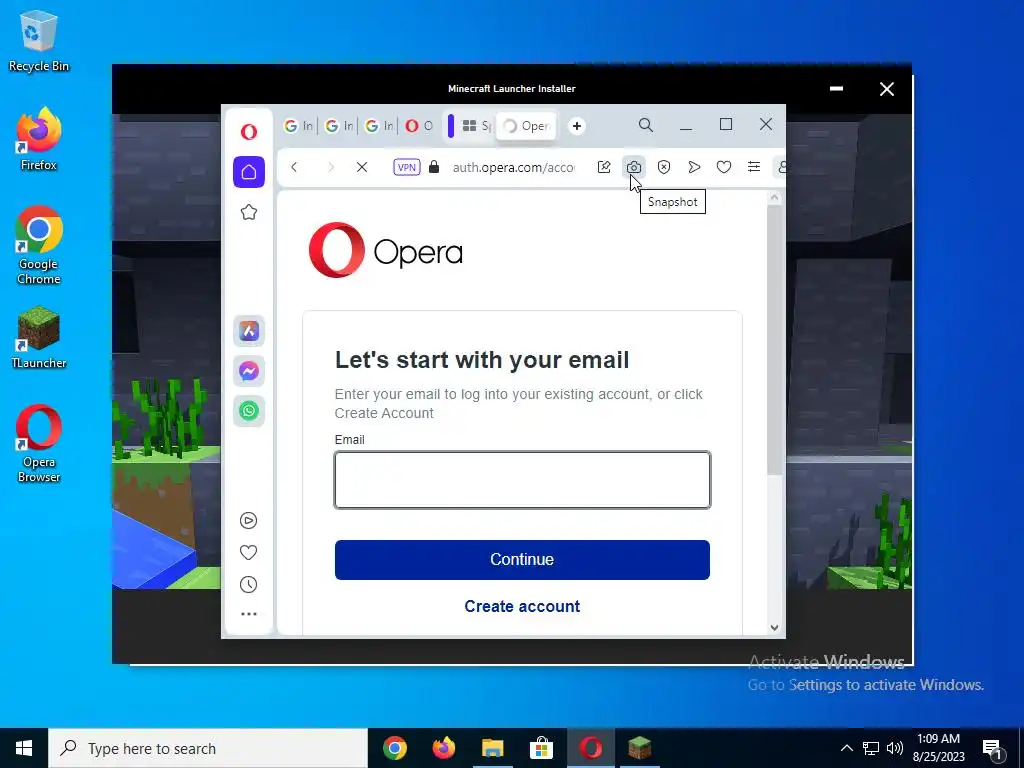Open Pinboards heart icon in sidebar
Viewport: 1024px width, 768px height.
coord(248,552)
